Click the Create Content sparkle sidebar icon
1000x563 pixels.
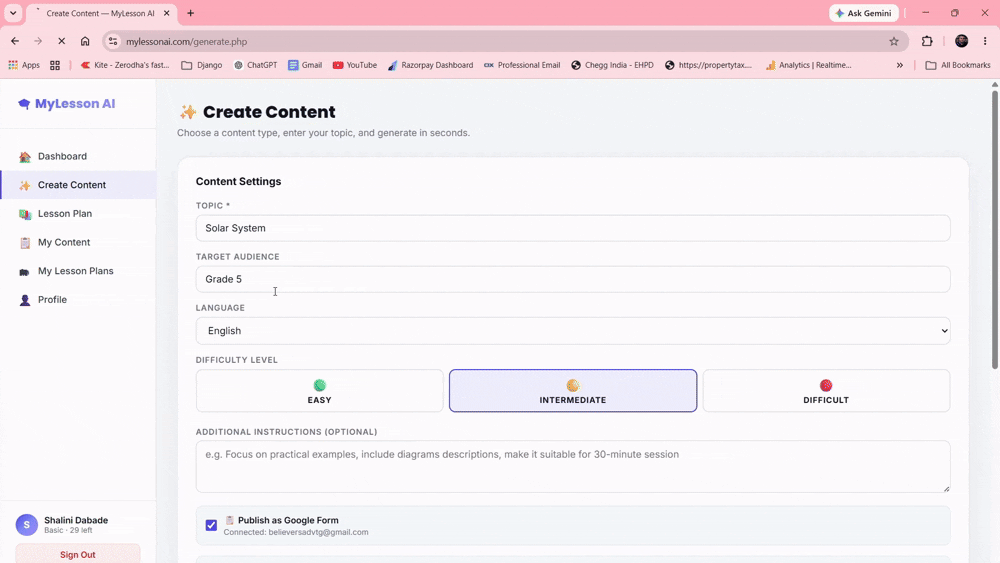click(x=25, y=186)
